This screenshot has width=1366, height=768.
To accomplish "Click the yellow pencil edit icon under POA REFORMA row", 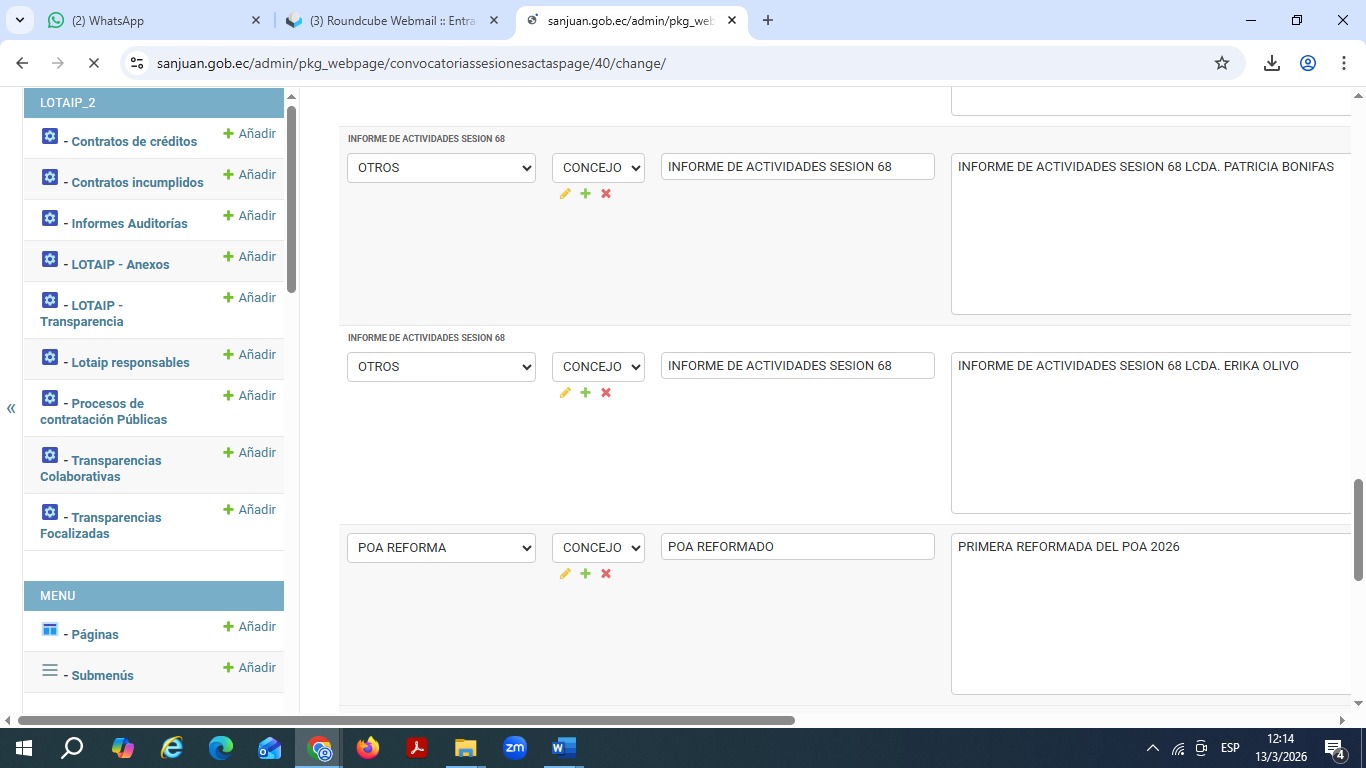I will [x=565, y=574].
